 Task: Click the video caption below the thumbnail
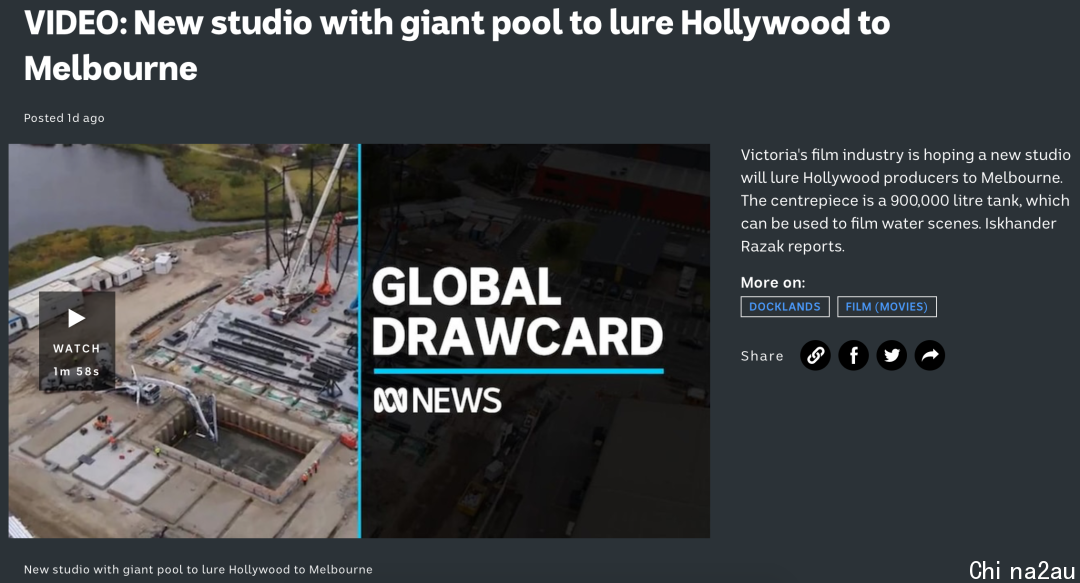pos(198,569)
